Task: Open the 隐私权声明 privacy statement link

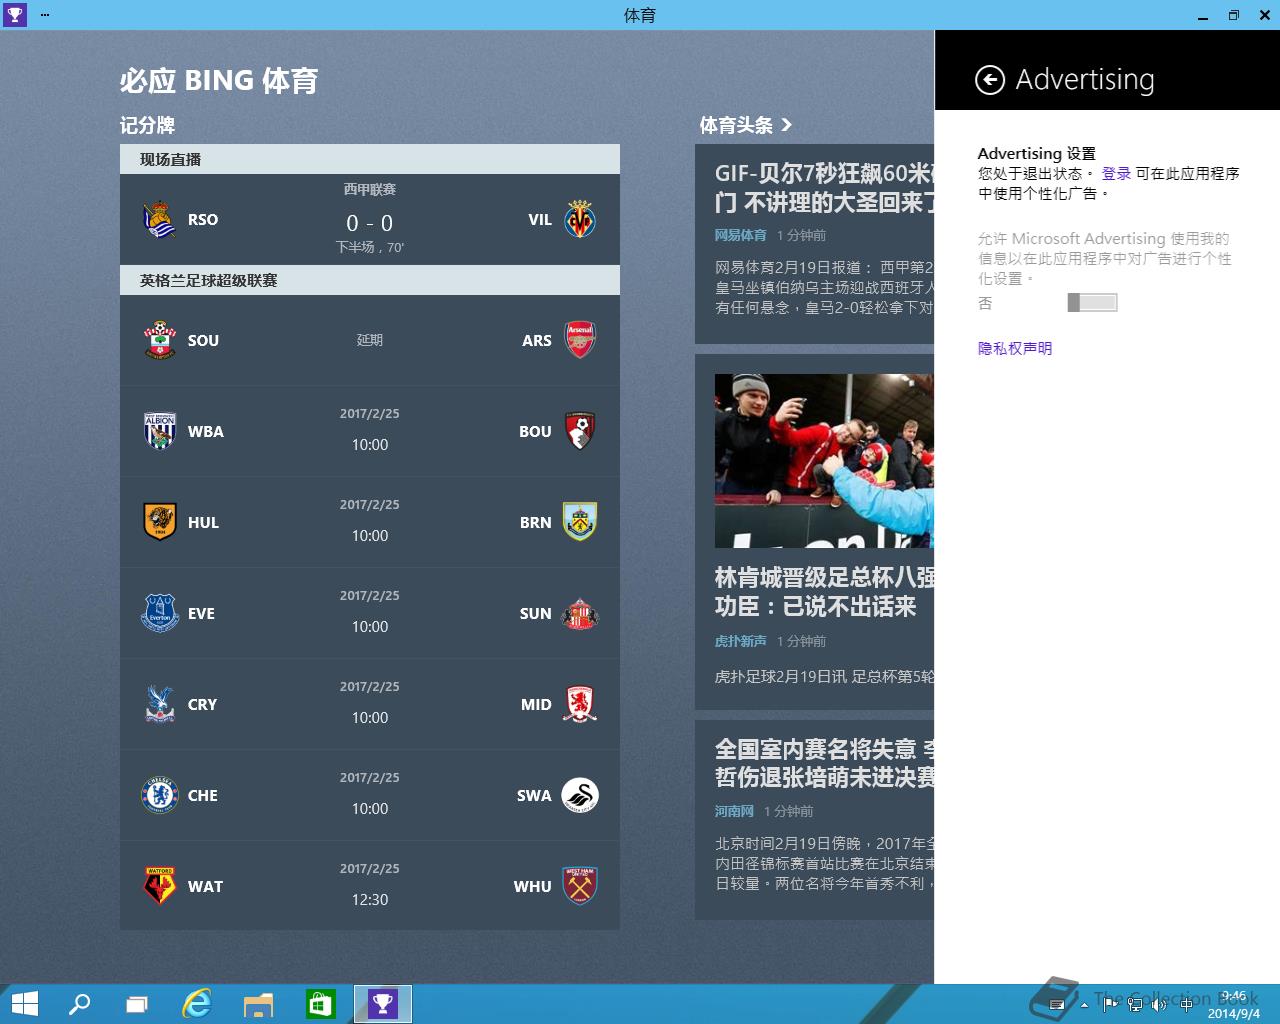Action: pos(1015,348)
